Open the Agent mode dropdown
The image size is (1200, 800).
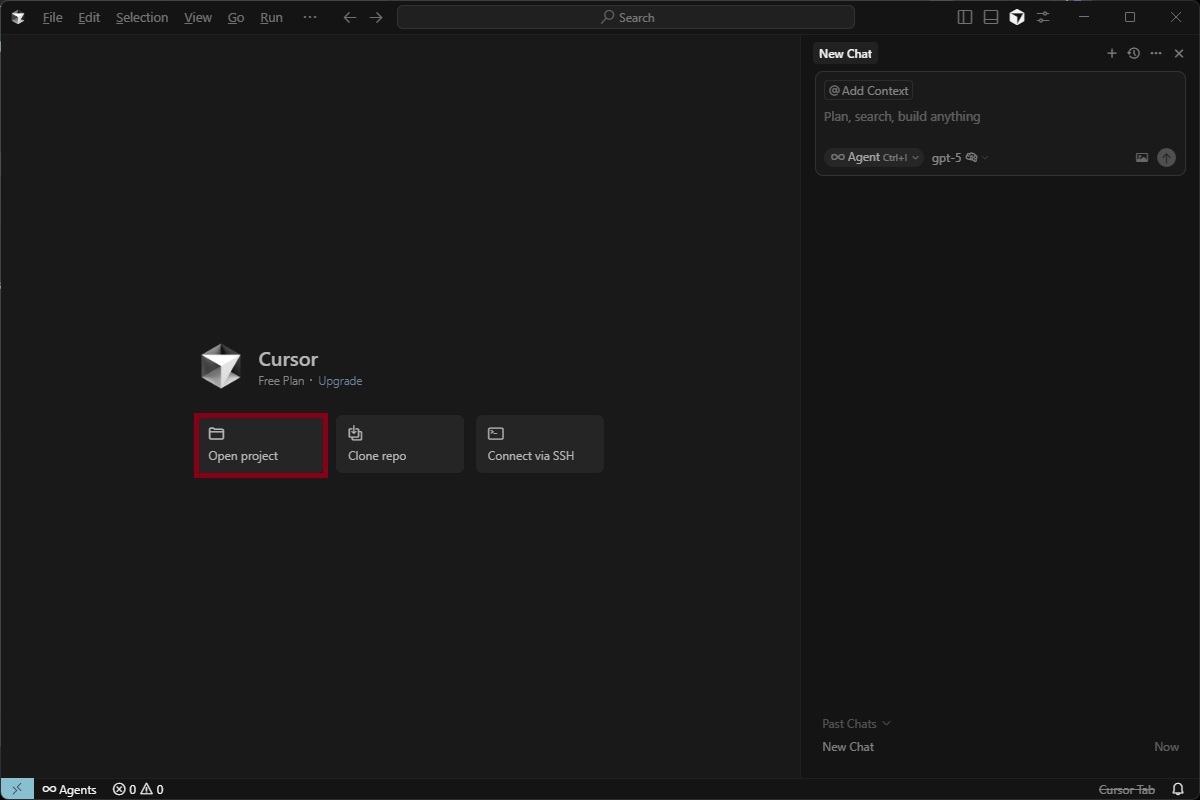[x=874, y=157]
